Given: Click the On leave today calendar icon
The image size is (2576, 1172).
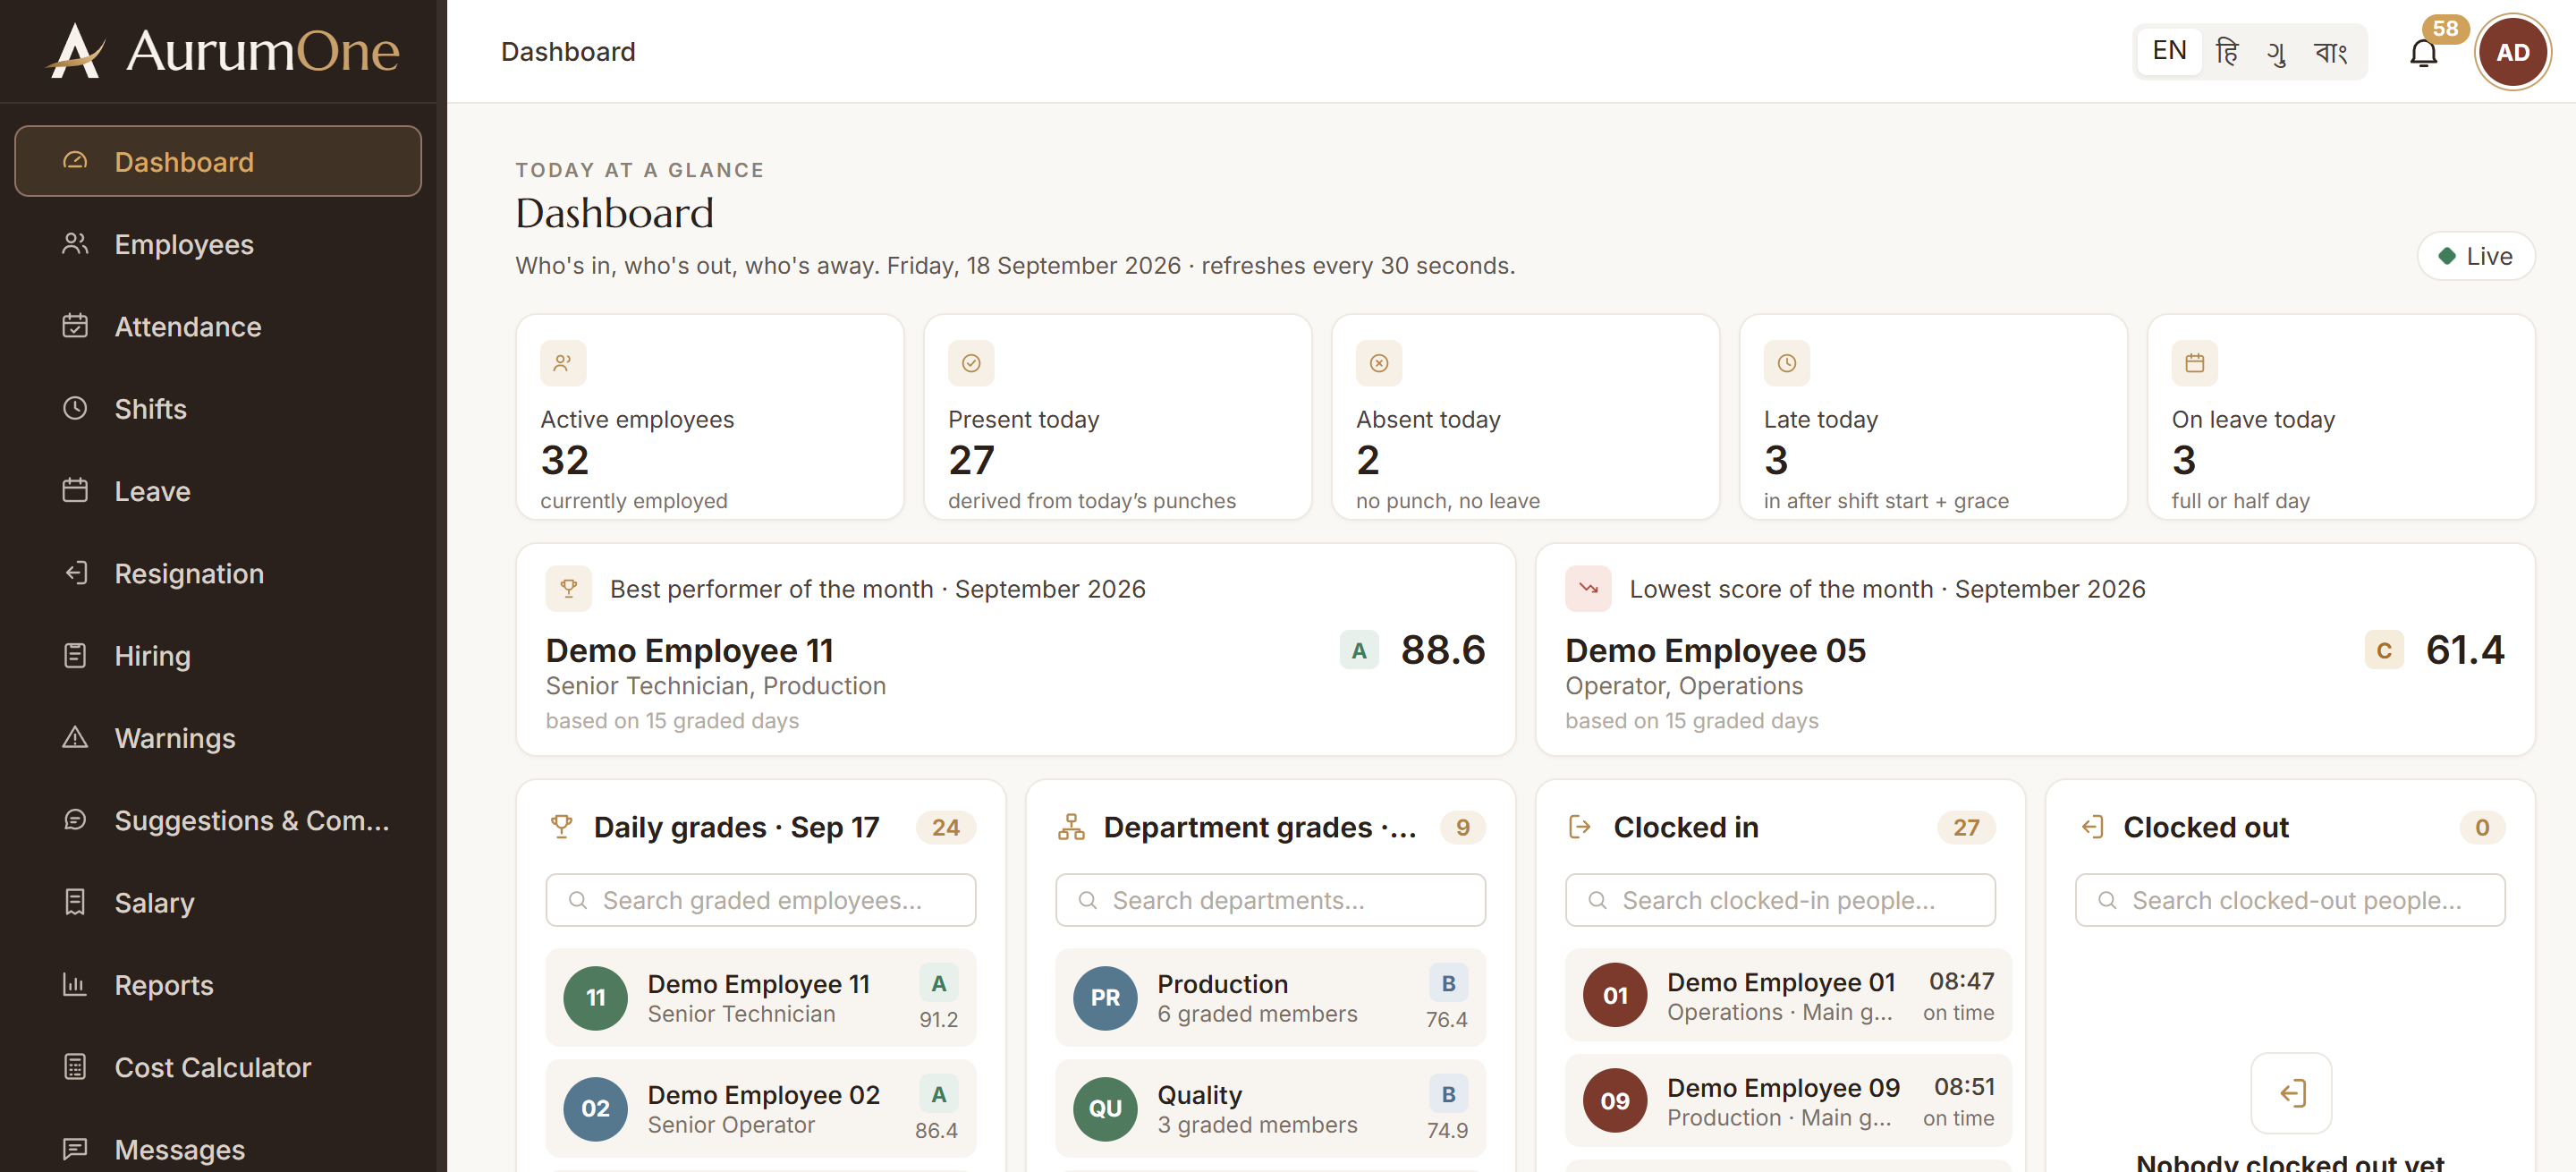Looking at the screenshot, I should click(2195, 363).
